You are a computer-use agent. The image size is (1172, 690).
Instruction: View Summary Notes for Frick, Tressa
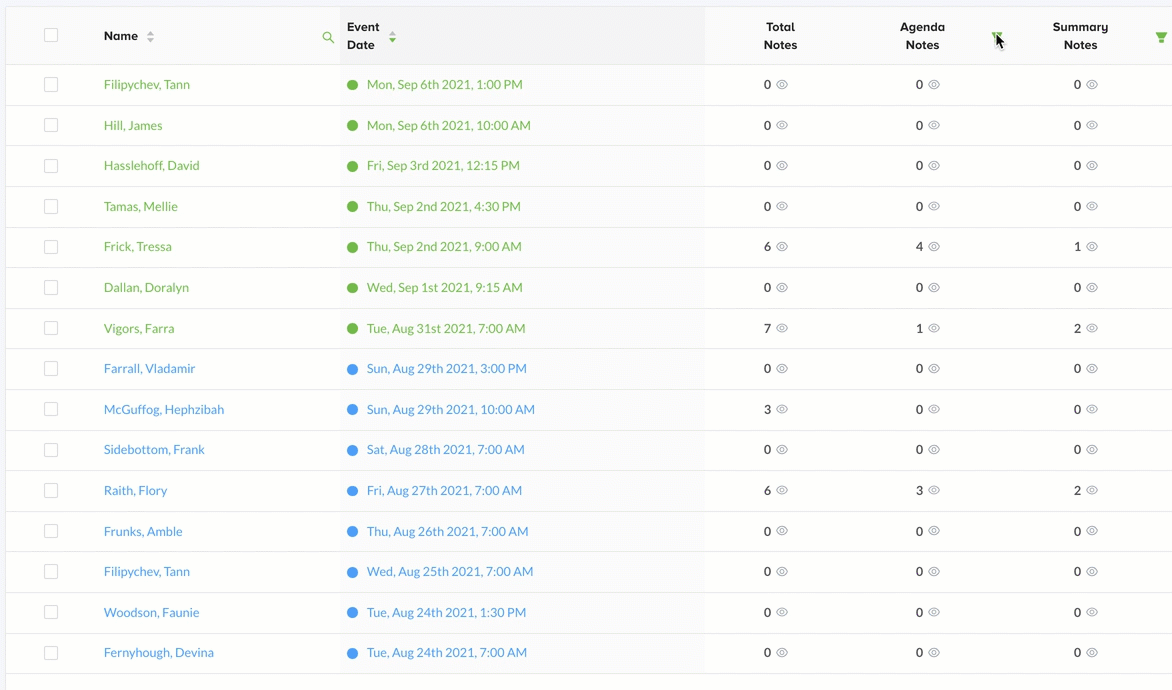(1092, 247)
